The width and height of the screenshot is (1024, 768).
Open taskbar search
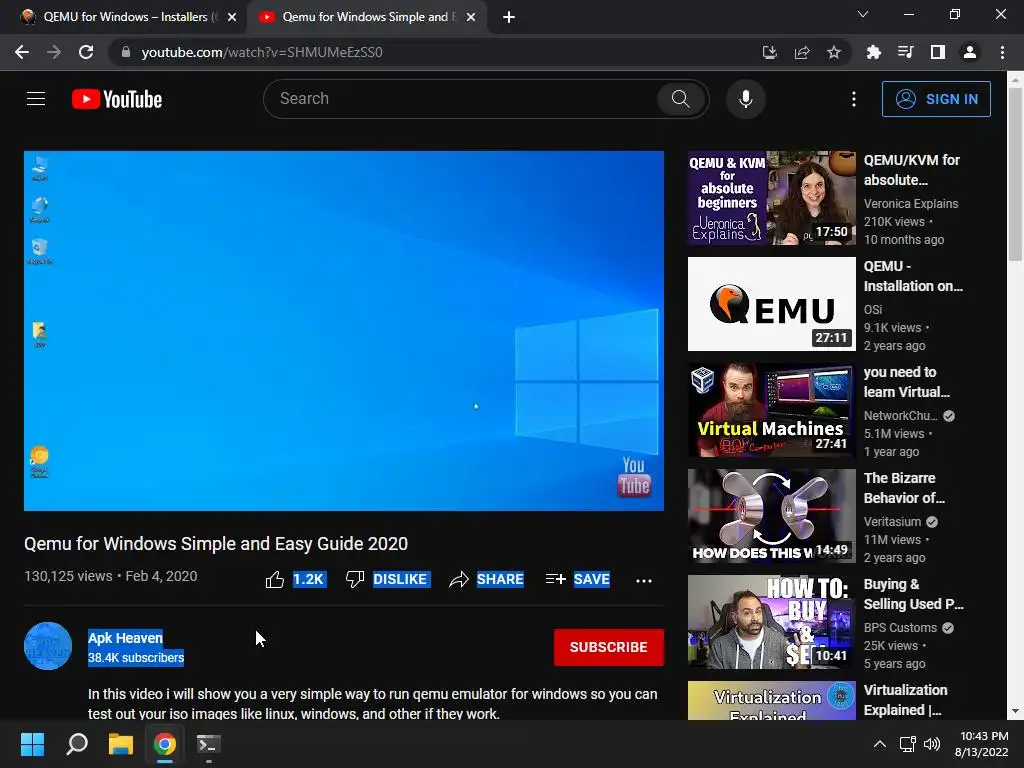[x=77, y=744]
